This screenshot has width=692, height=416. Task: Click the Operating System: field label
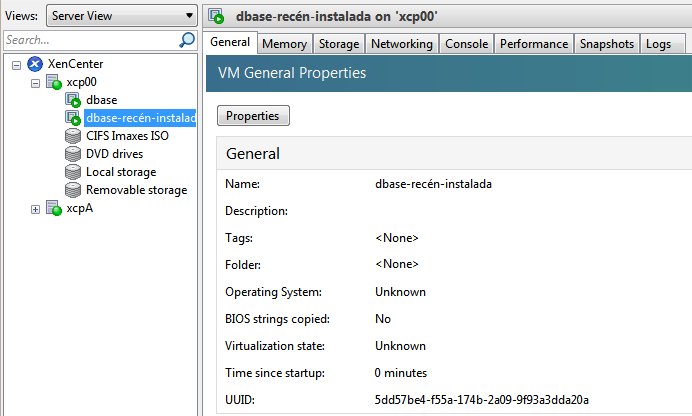273,292
